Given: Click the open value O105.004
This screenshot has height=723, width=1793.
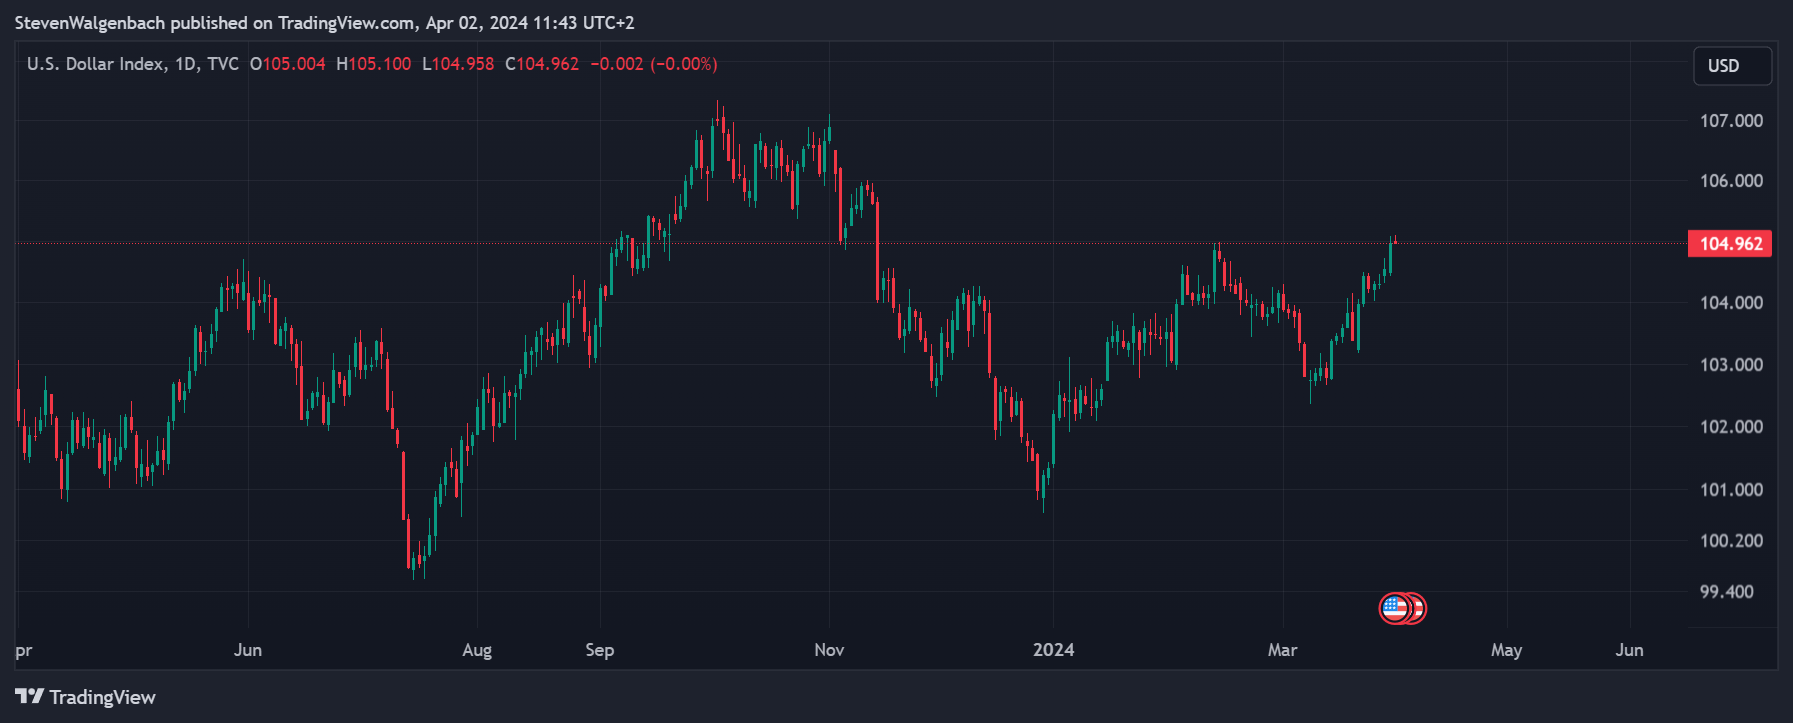Looking at the screenshot, I should [x=288, y=64].
